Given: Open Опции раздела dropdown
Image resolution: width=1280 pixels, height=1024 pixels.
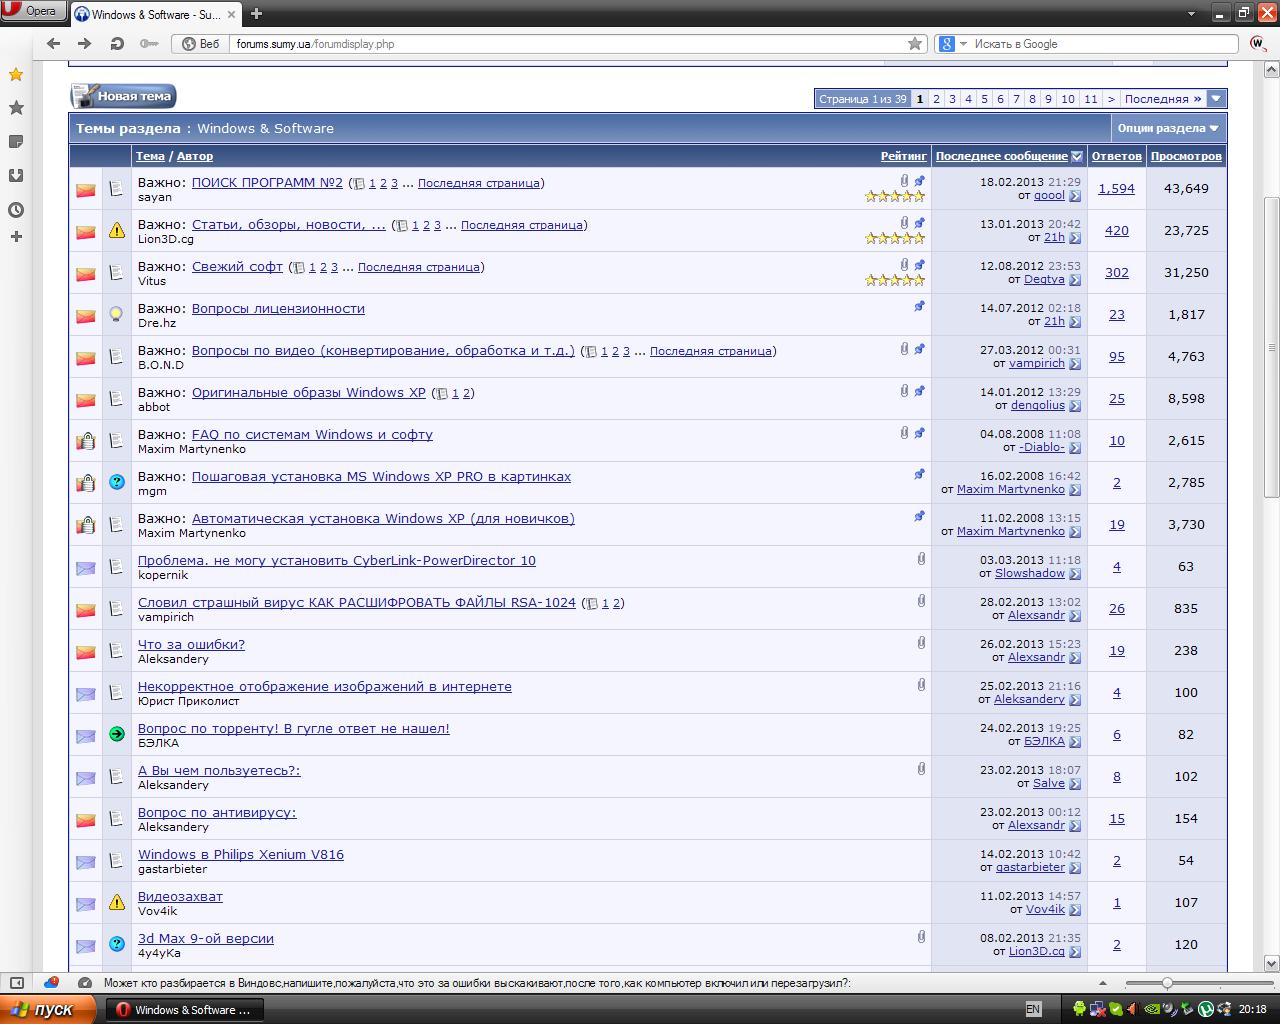Looking at the screenshot, I should pyautogui.click(x=1168, y=128).
